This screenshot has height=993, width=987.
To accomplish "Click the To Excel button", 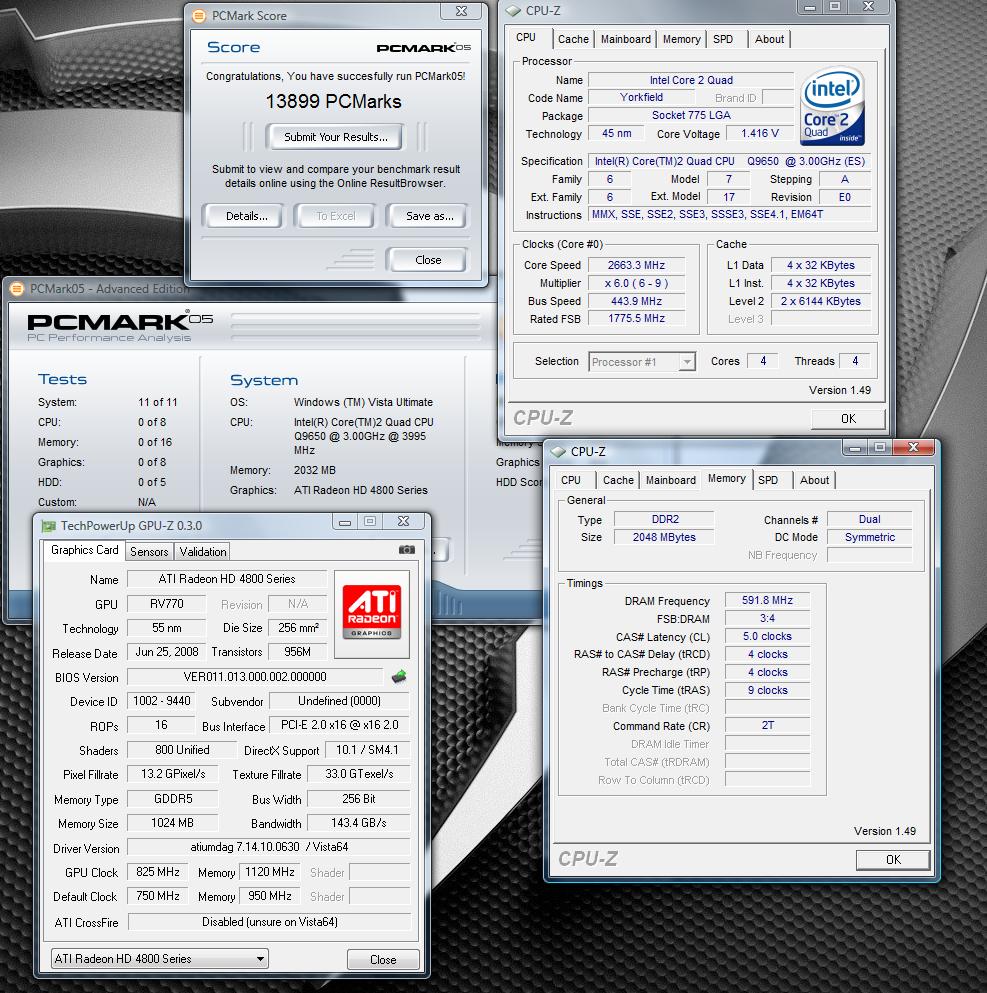I will [x=336, y=216].
